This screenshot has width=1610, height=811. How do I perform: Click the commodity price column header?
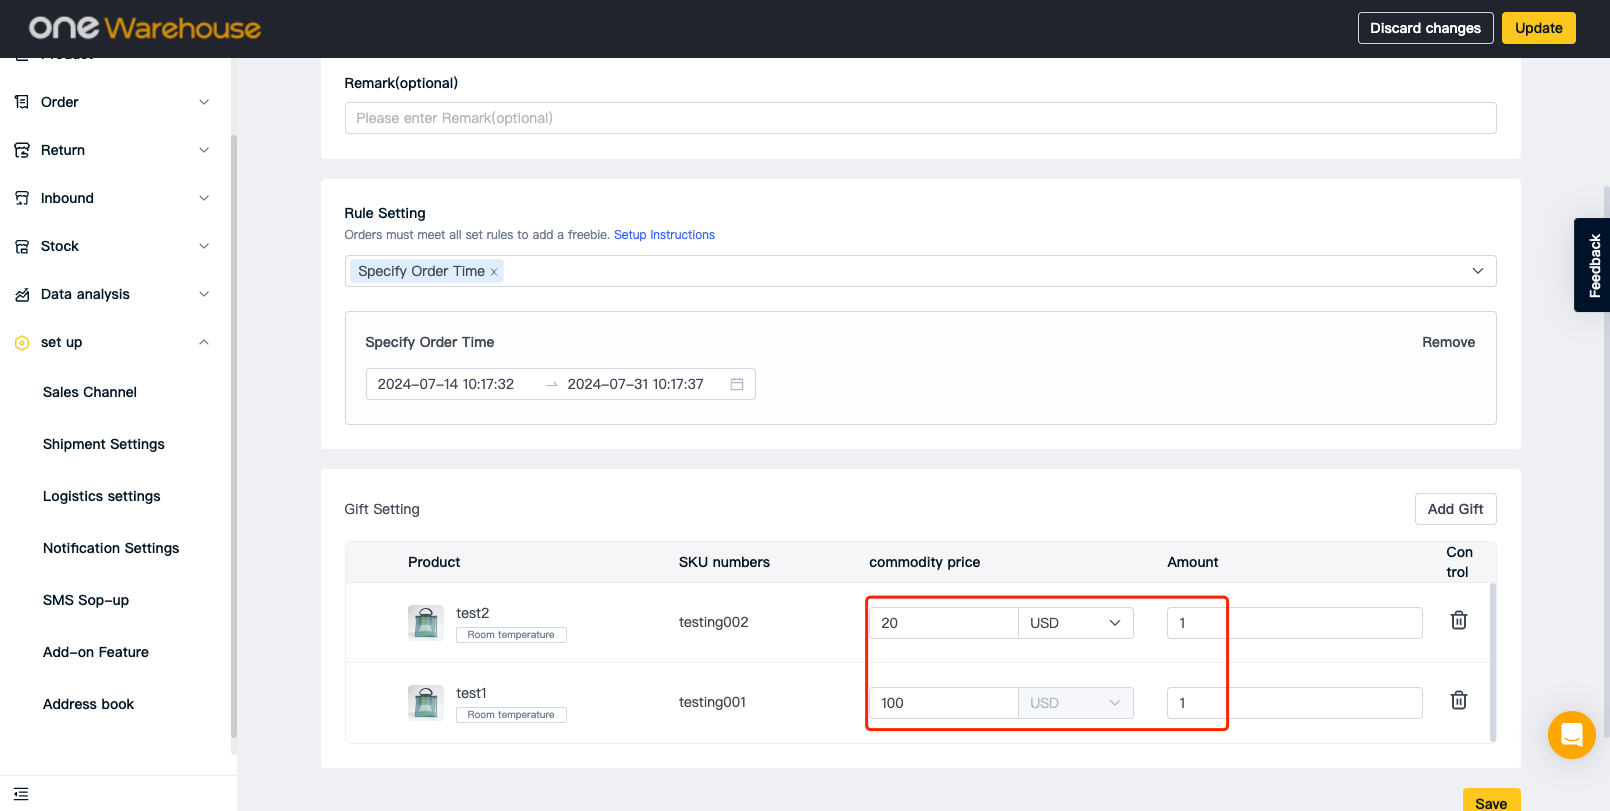click(924, 562)
